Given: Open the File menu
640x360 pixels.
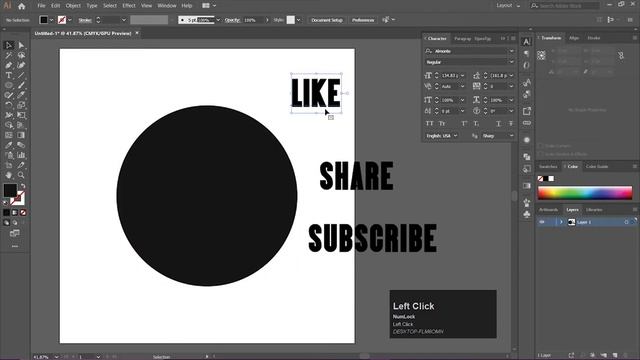Looking at the screenshot, I should point(41,6).
